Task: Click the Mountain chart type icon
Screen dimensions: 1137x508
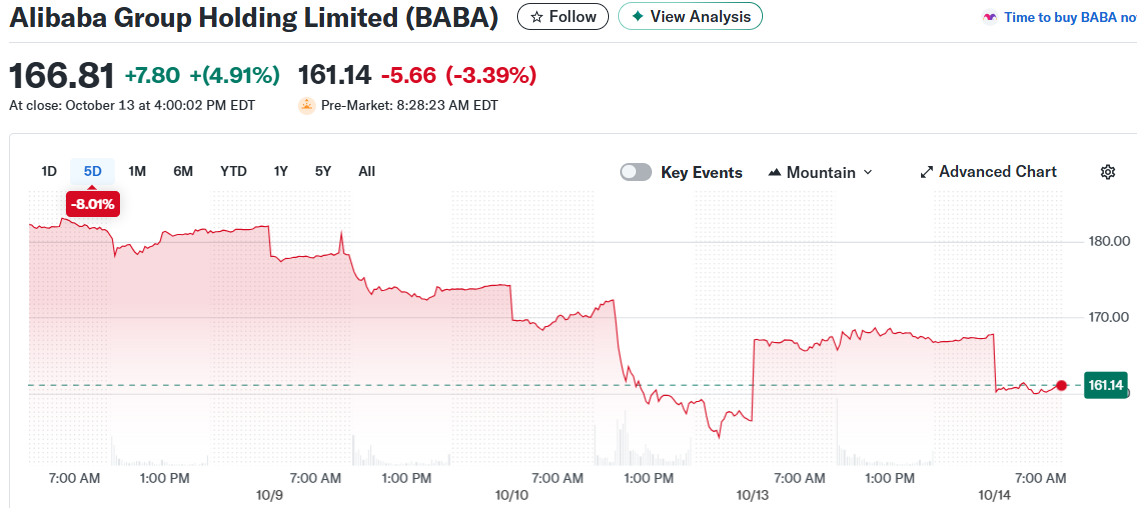Action: pyautogui.click(x=774, y=173)
